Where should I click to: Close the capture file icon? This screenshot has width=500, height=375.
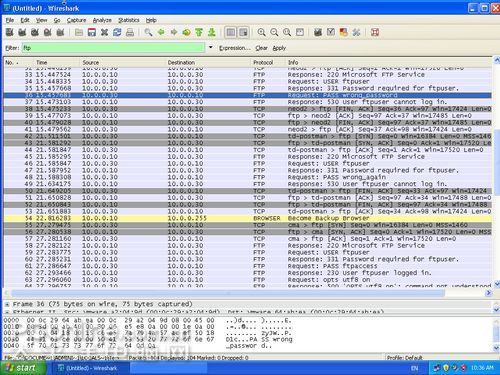[104, 32]
